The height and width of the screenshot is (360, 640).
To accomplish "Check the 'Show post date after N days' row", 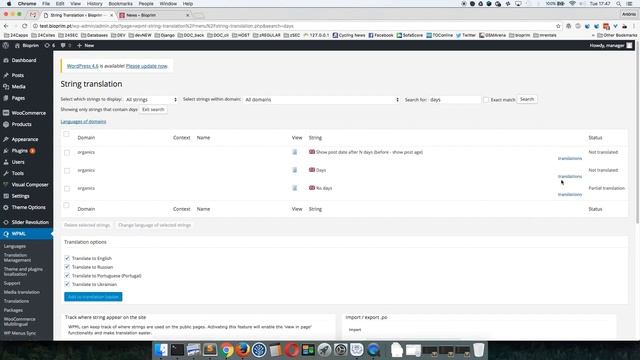I will point(67,153).
